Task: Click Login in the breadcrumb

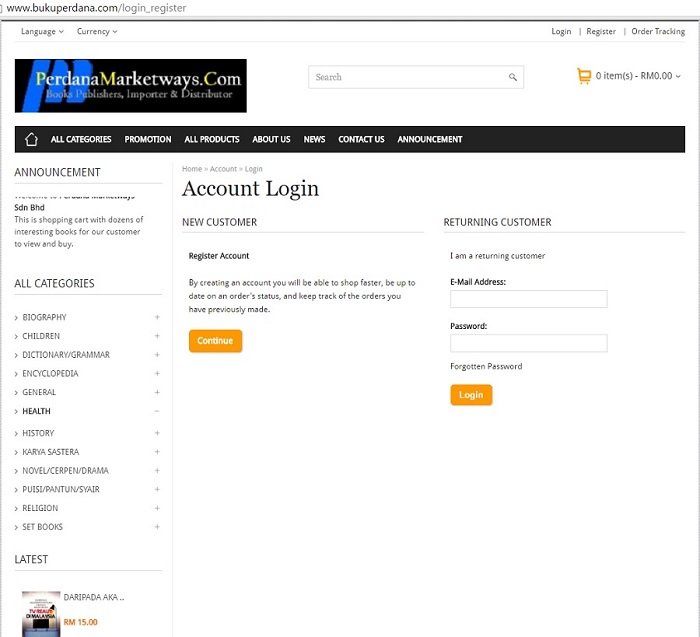Action: (254, 169)
